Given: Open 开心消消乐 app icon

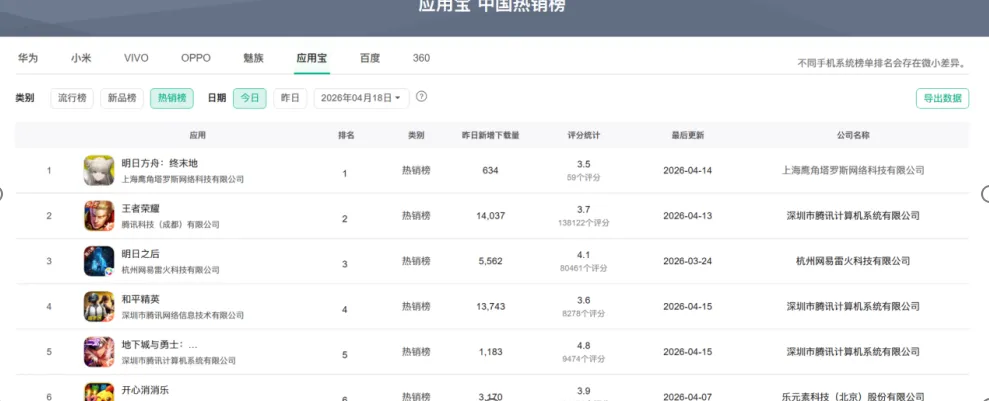Looking at the screenshot, I should 99,392.
